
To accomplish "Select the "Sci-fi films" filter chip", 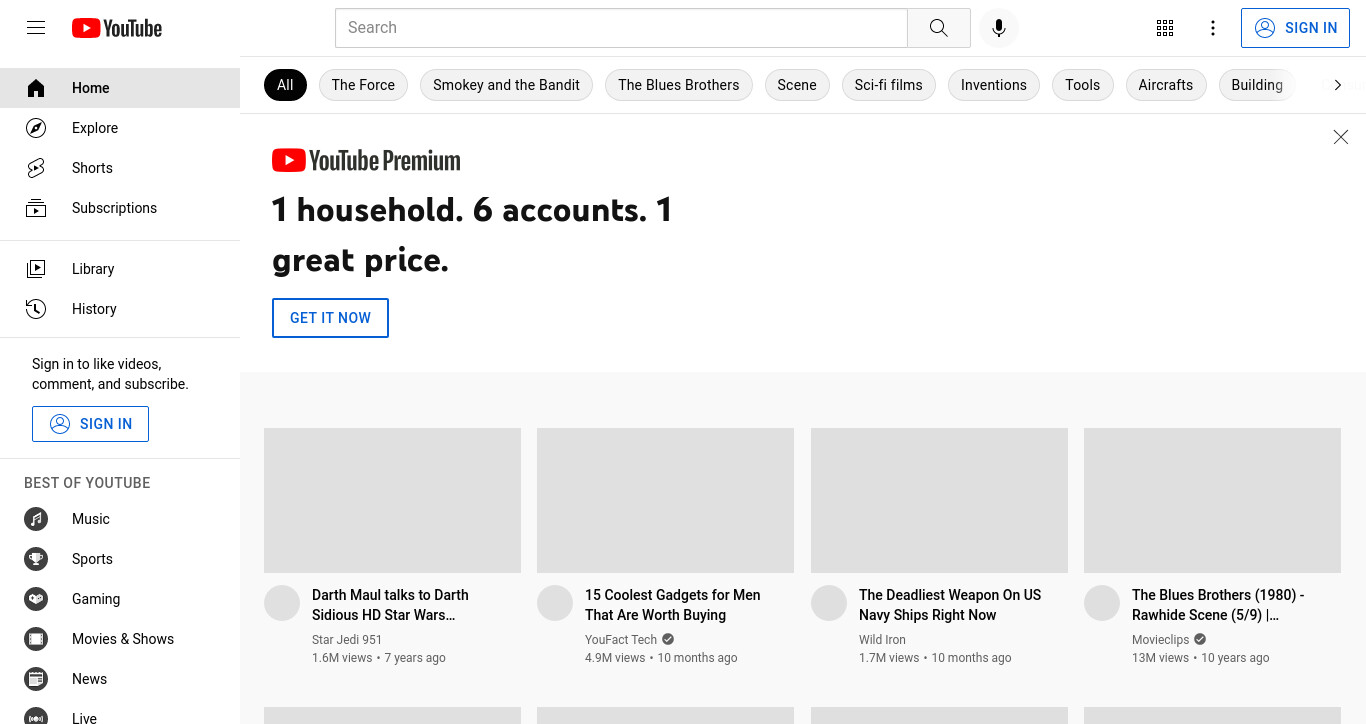I will [x=888, y=85].
